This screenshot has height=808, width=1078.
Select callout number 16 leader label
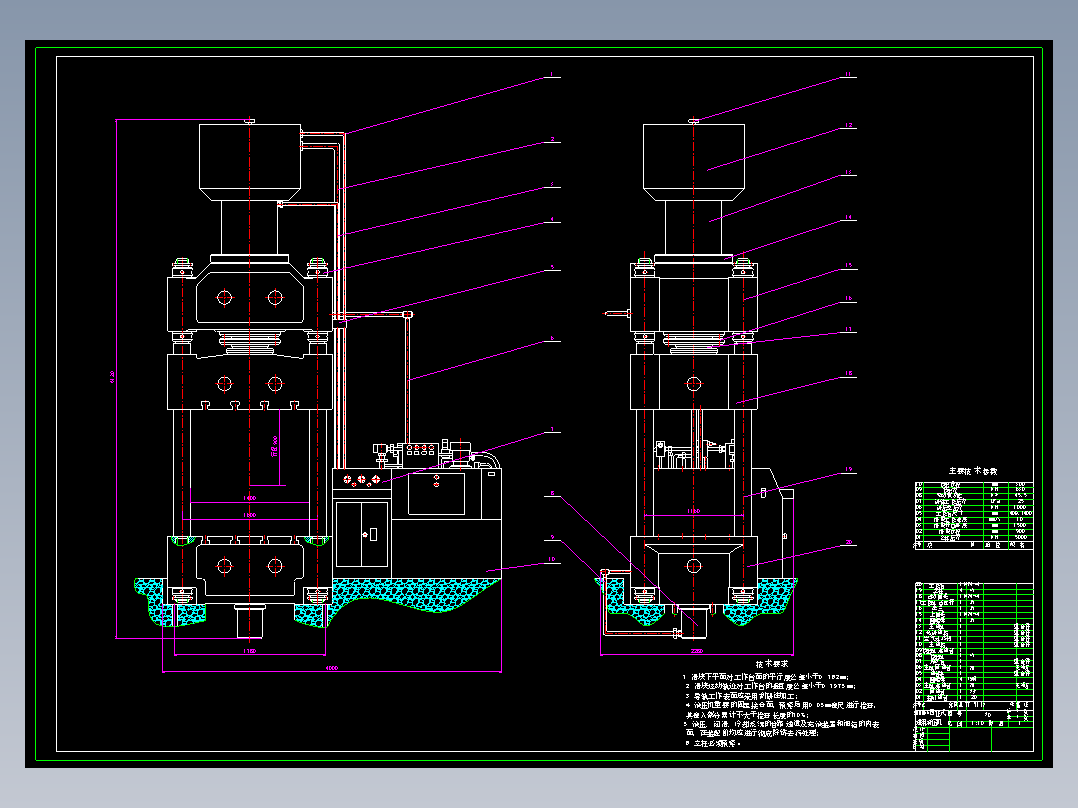[x=848, y=298]
